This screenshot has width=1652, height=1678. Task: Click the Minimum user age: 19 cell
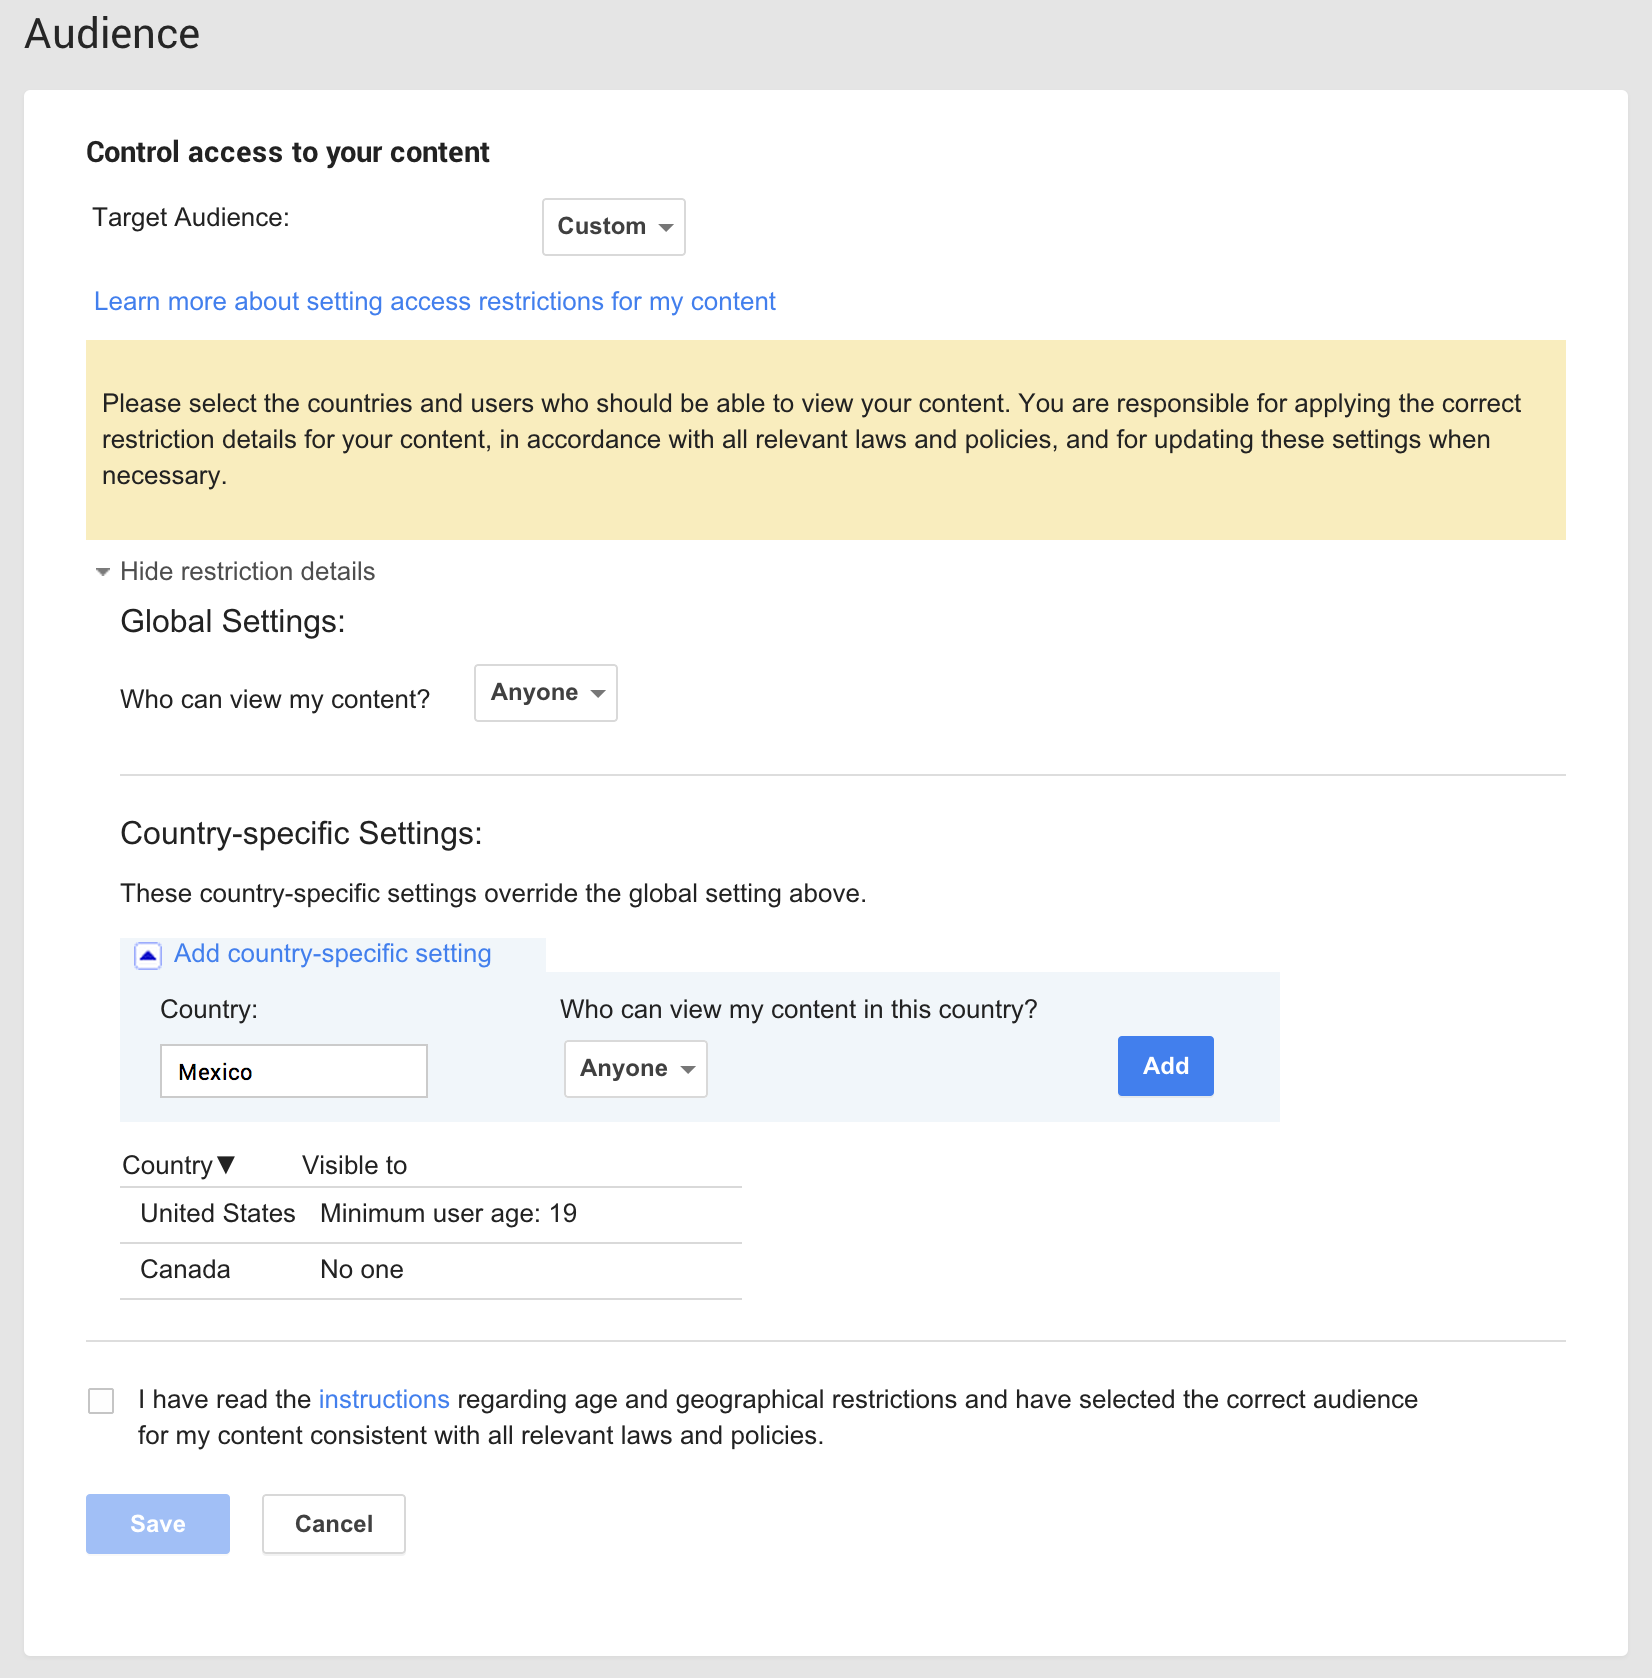[448, 1214]
